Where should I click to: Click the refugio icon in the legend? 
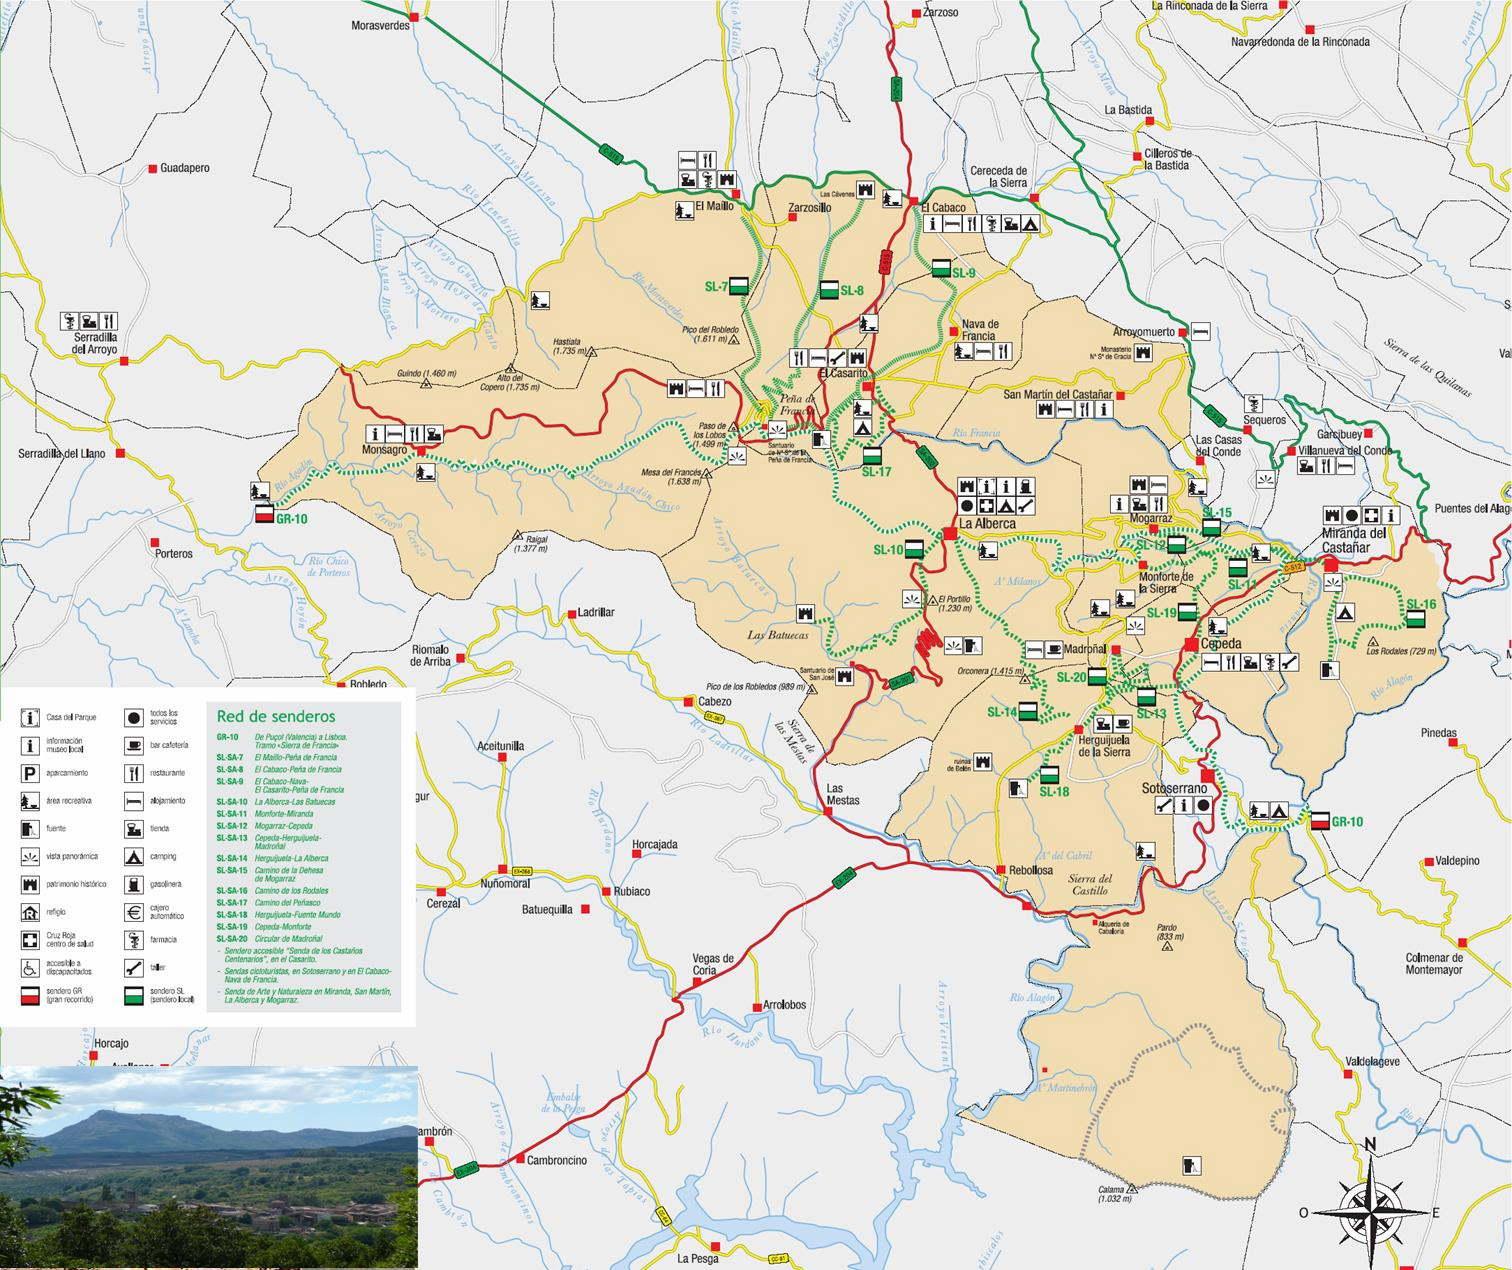coord(28,912)
